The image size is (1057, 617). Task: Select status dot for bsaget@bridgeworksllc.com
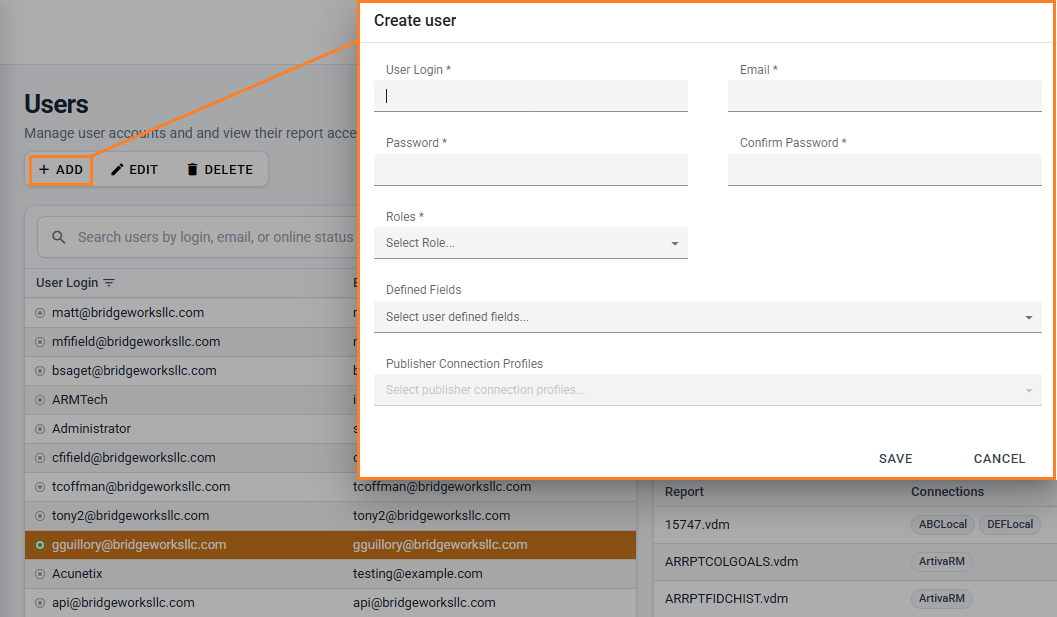40,371
